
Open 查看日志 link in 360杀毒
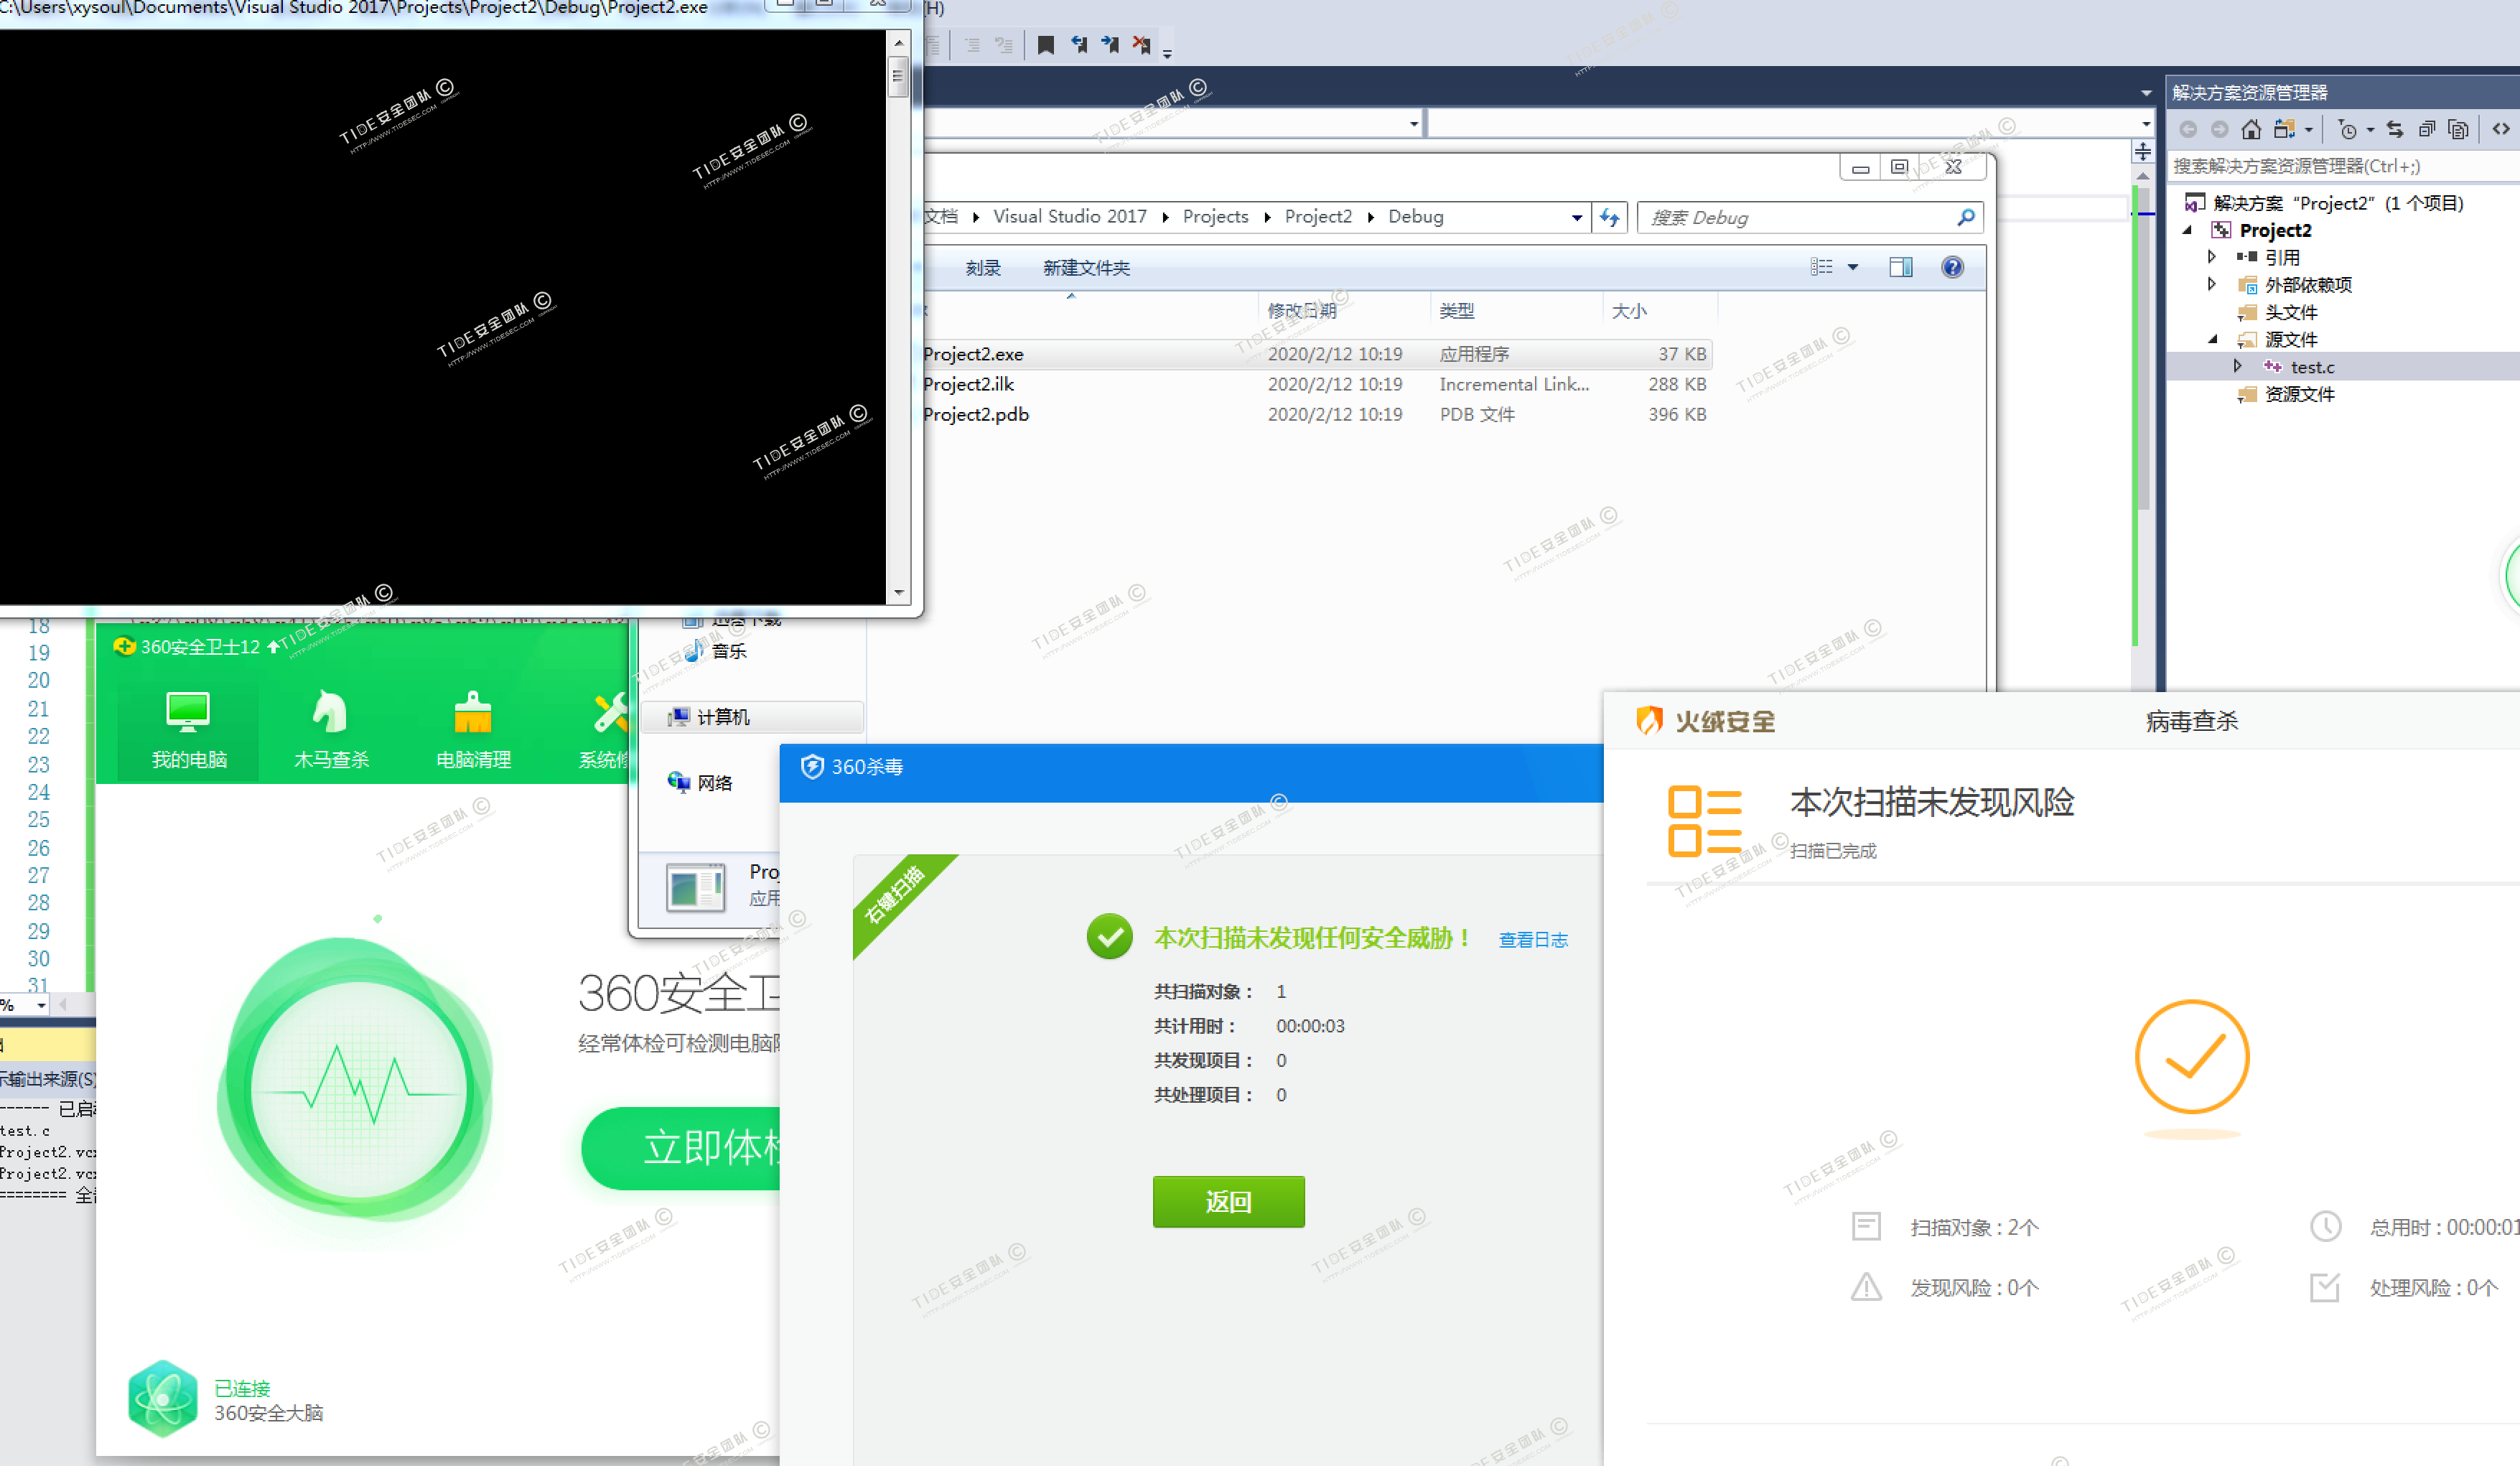(1532, 939)
